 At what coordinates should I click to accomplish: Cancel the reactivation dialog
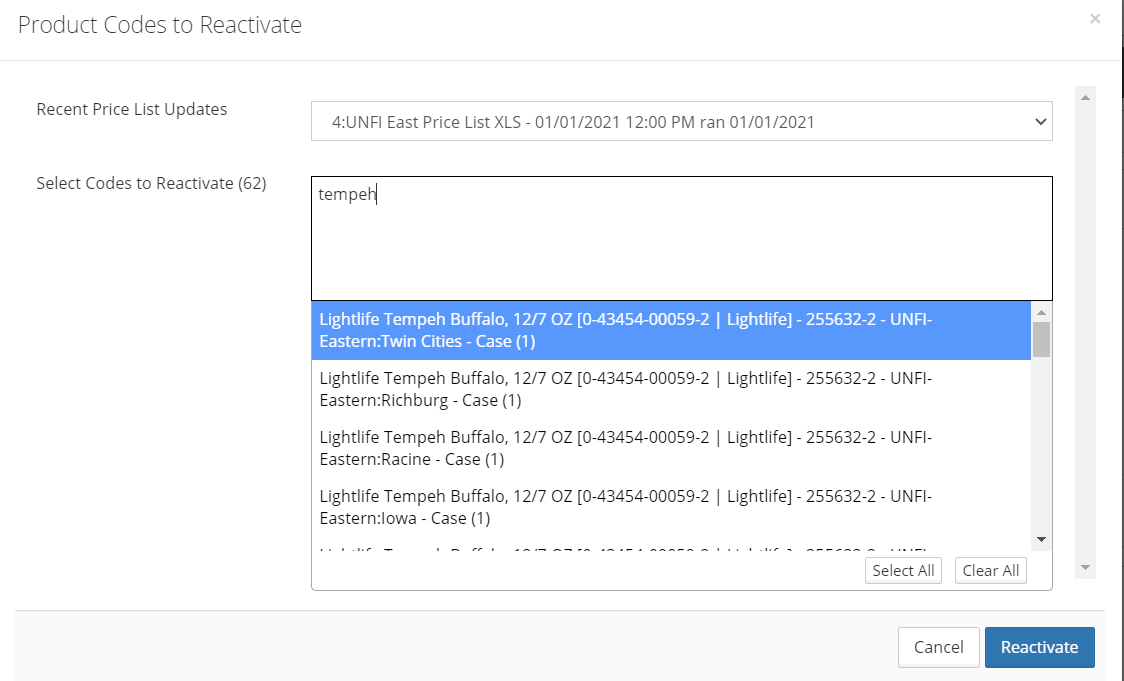tap(938, 647)
